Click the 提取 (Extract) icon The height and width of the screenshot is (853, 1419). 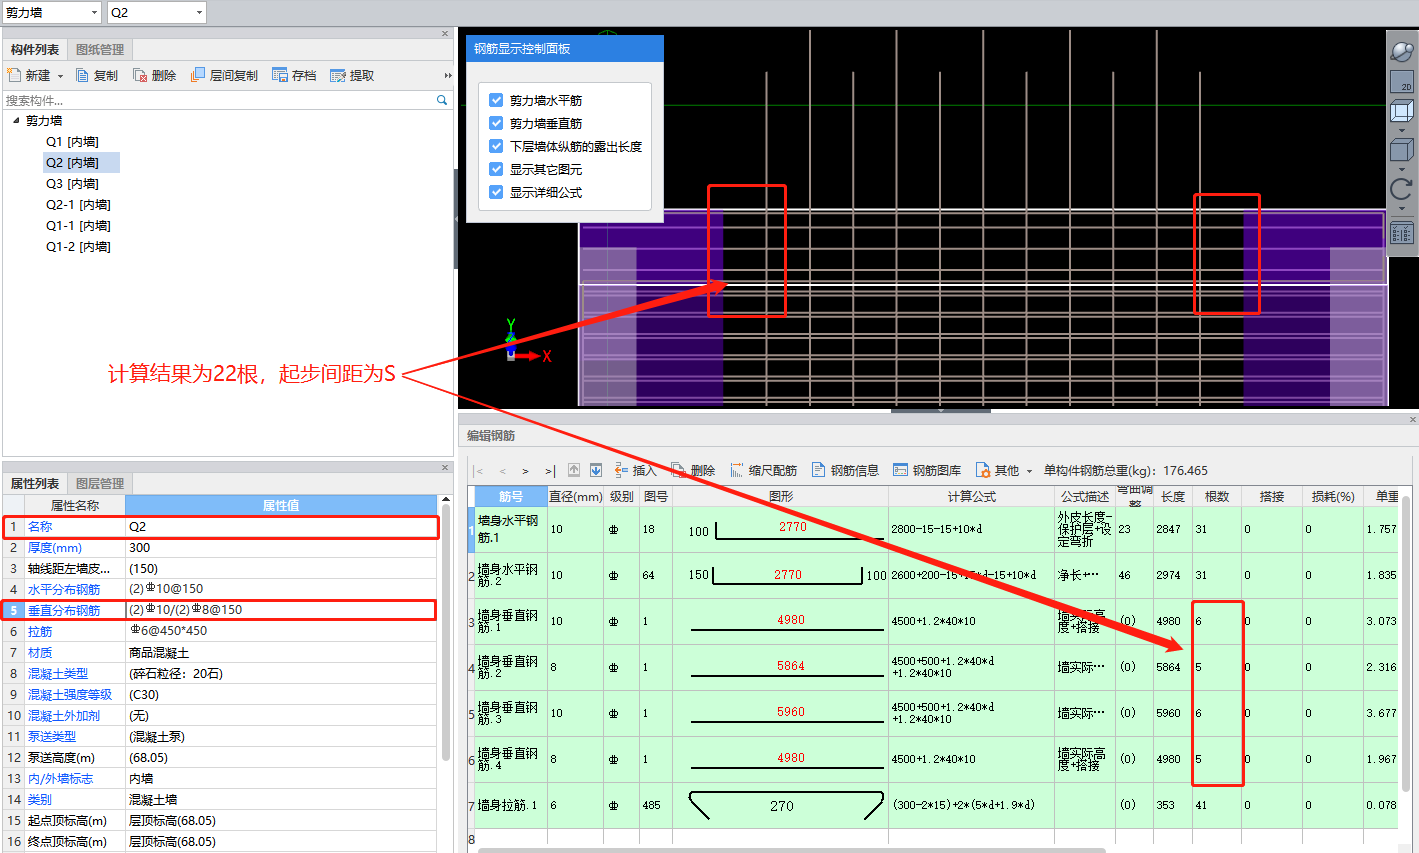(338, 75)
